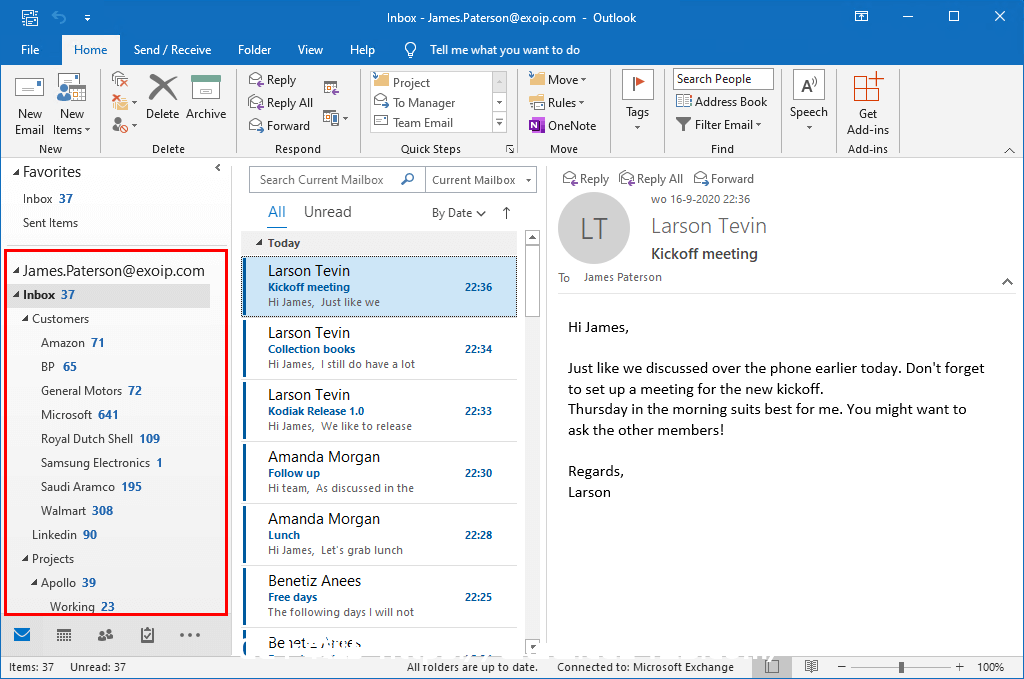Open the By Date sort dropdown
The height and width of the screenshot is (679, 1024).
(459, 213)
